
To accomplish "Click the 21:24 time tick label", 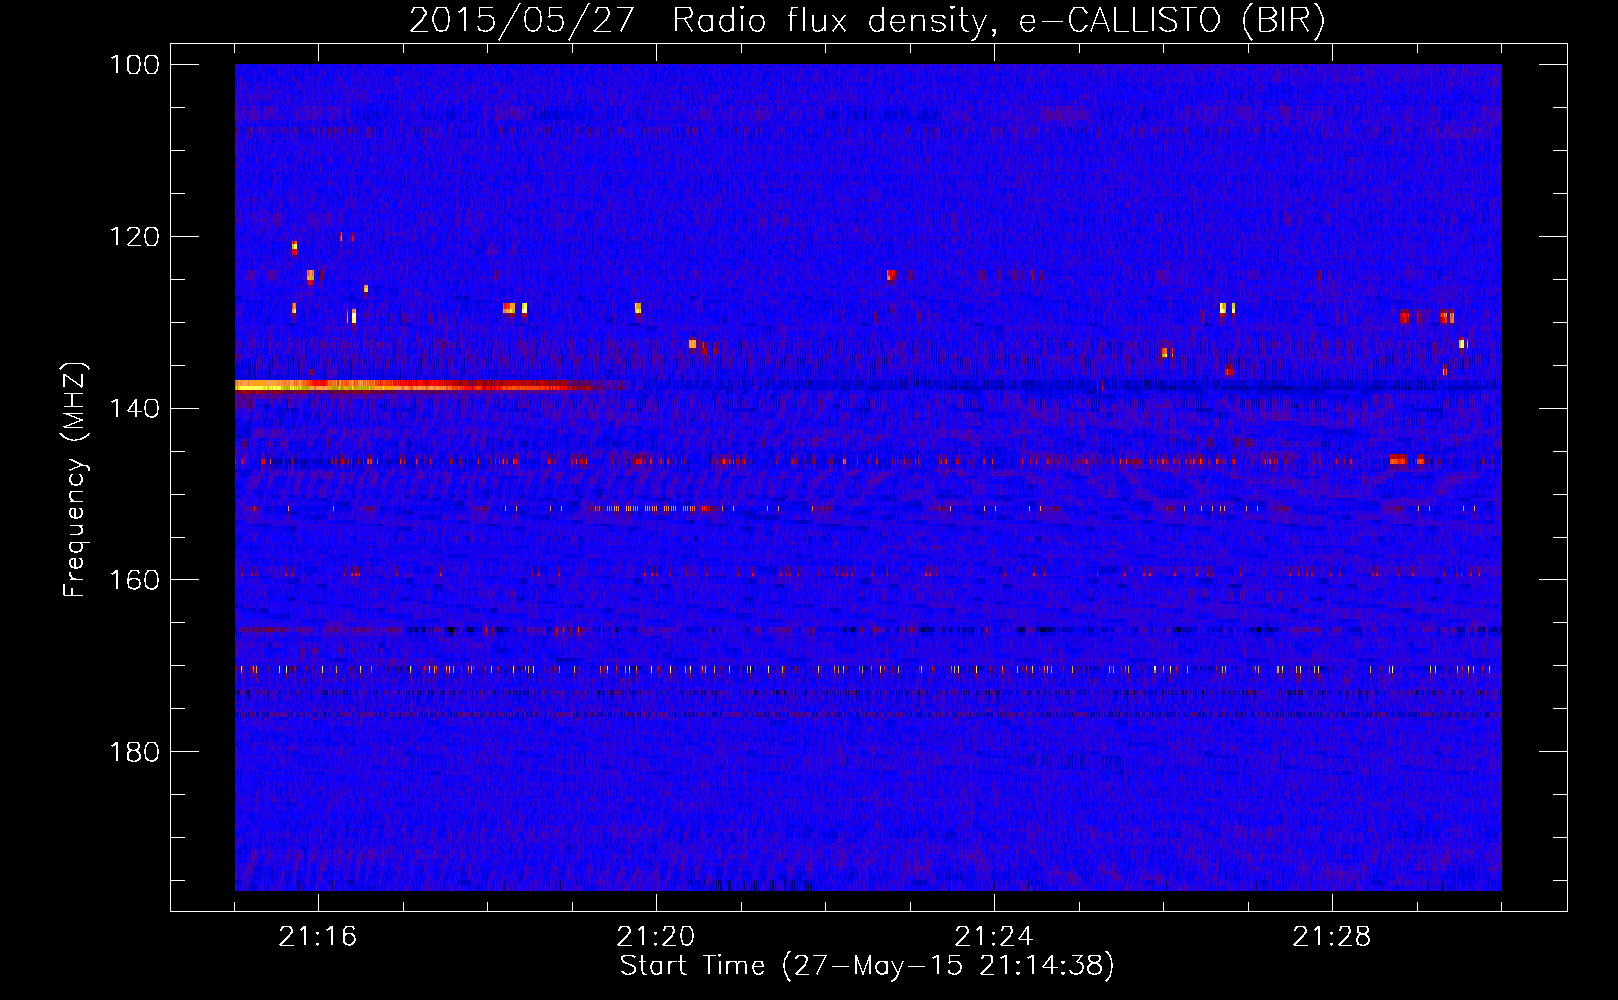I will point(994,937).
